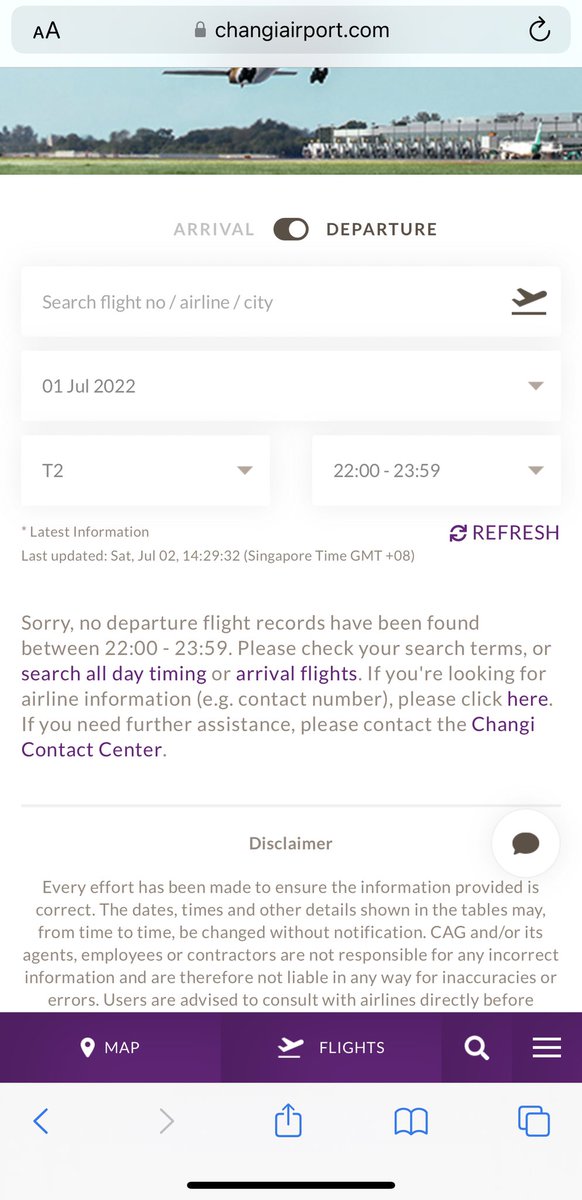This screenshot has width=582, height=1200.
Task: Open the AA text size menu
Action: (46, 31)
